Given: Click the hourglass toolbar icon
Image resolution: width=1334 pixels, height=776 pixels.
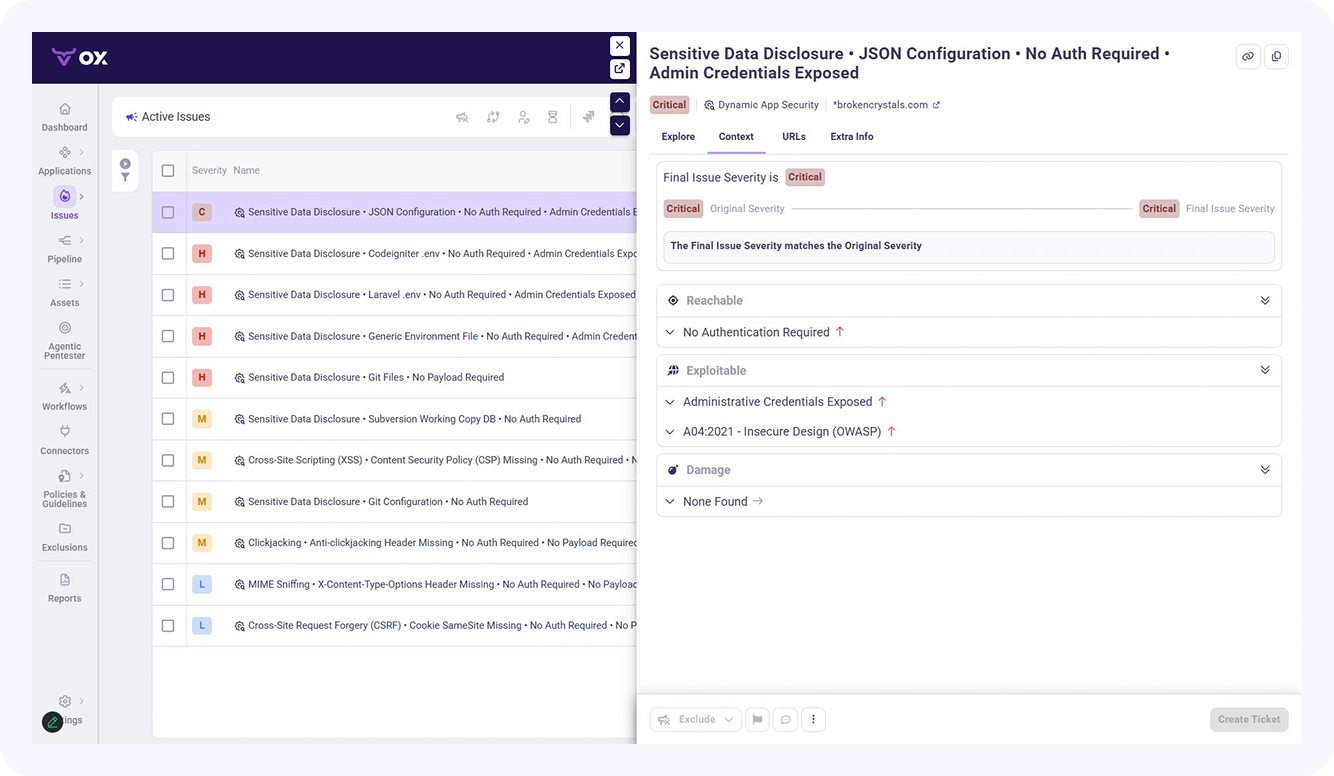Looking at the screenshot, I should point(552,117).
